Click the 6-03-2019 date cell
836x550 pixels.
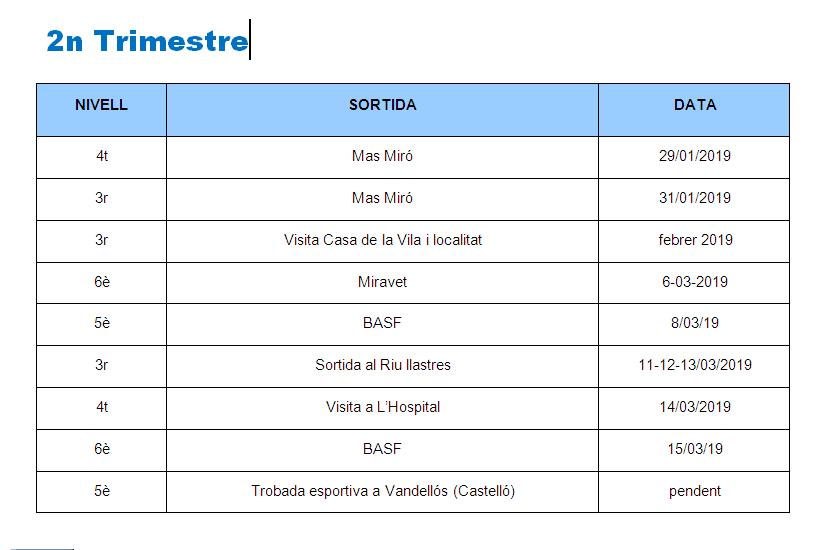click(x=694, y=282)
